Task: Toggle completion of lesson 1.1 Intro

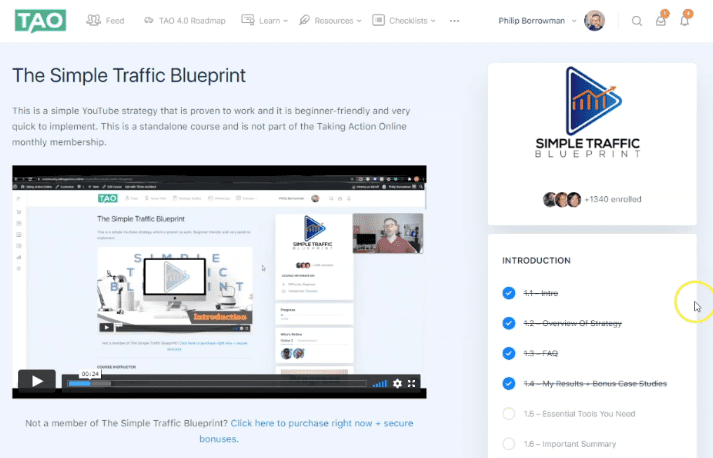Action: [509, 293]
